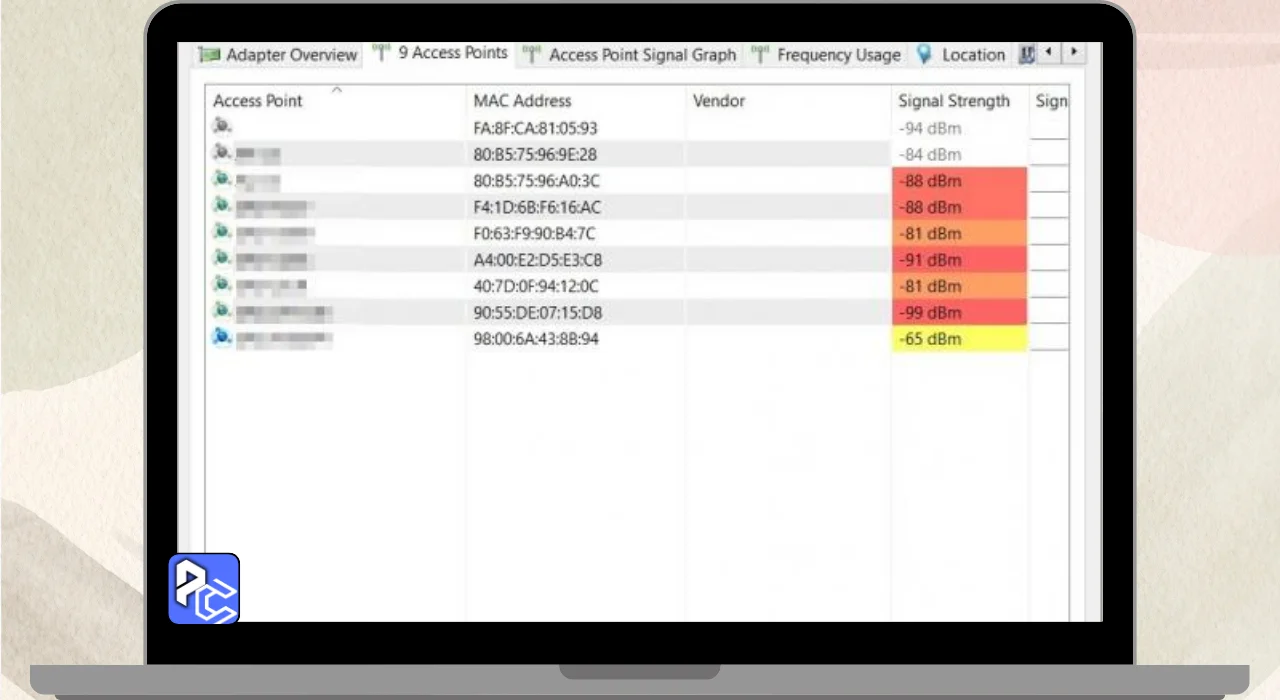Image resolution: width=1280 pixels, height=700 pixels.
Task: Click access point icon for 90:55:DE:07:15:D8
Action: point(222,312)
